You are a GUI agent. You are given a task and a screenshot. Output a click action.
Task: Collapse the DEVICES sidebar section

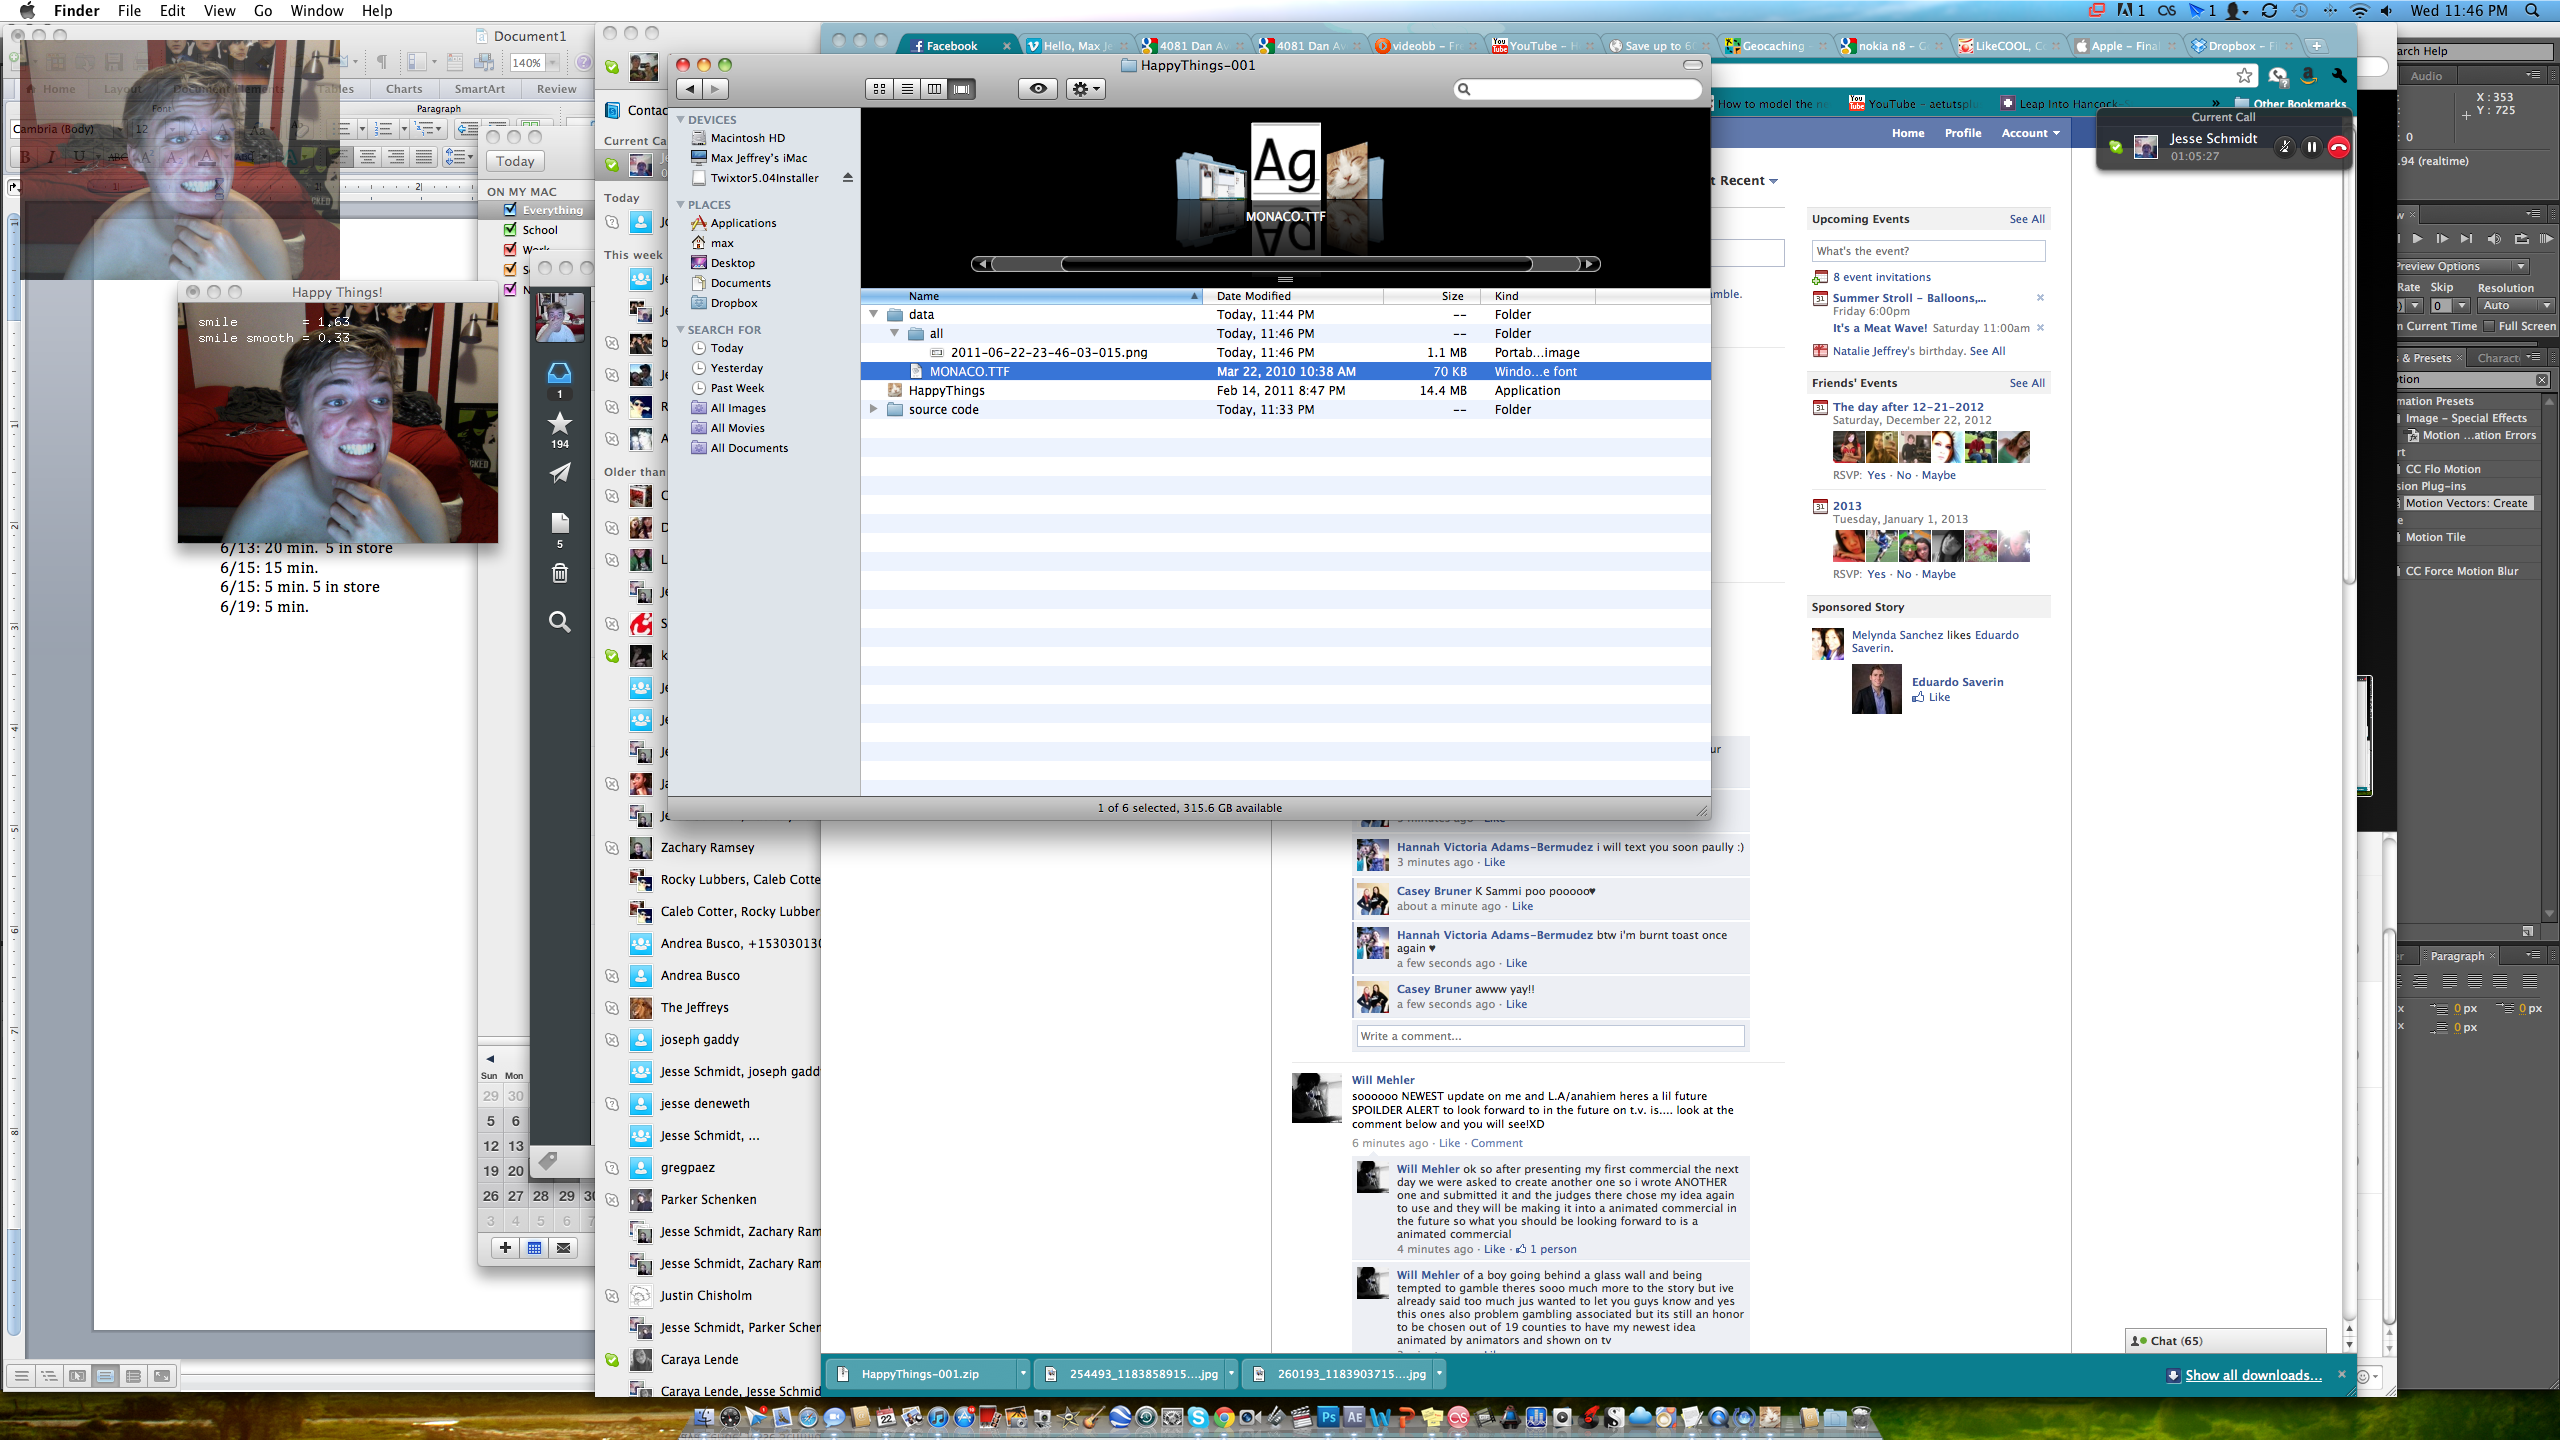(x=680, y=120)
